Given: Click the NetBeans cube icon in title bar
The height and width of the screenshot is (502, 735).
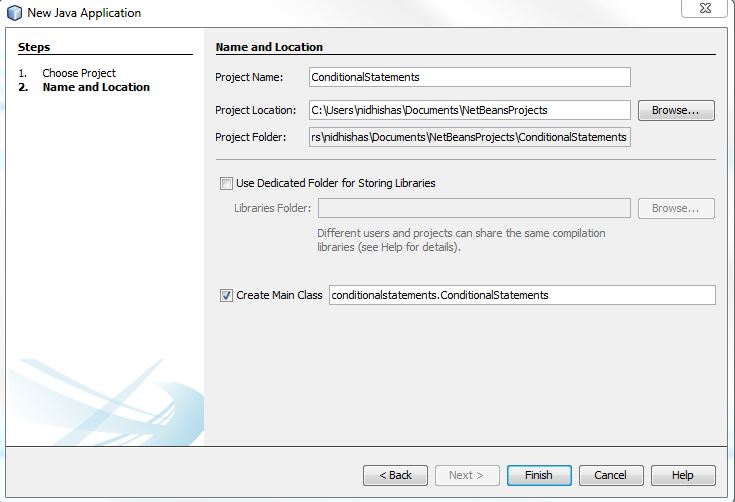Looking at the screenshot, I should click(14, 13).
